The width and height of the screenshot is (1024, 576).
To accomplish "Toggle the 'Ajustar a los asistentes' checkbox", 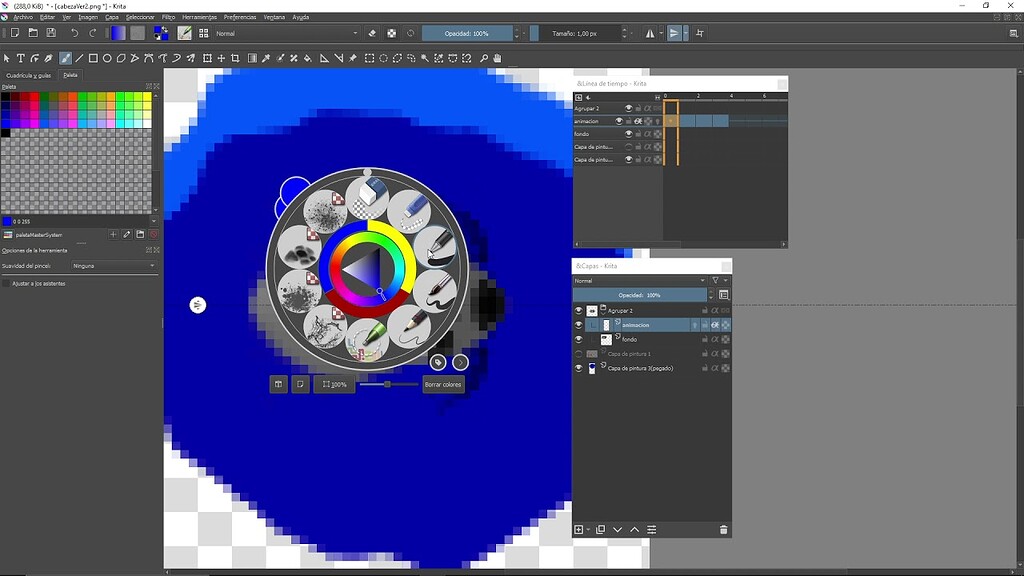I will [x=6, y=284].
